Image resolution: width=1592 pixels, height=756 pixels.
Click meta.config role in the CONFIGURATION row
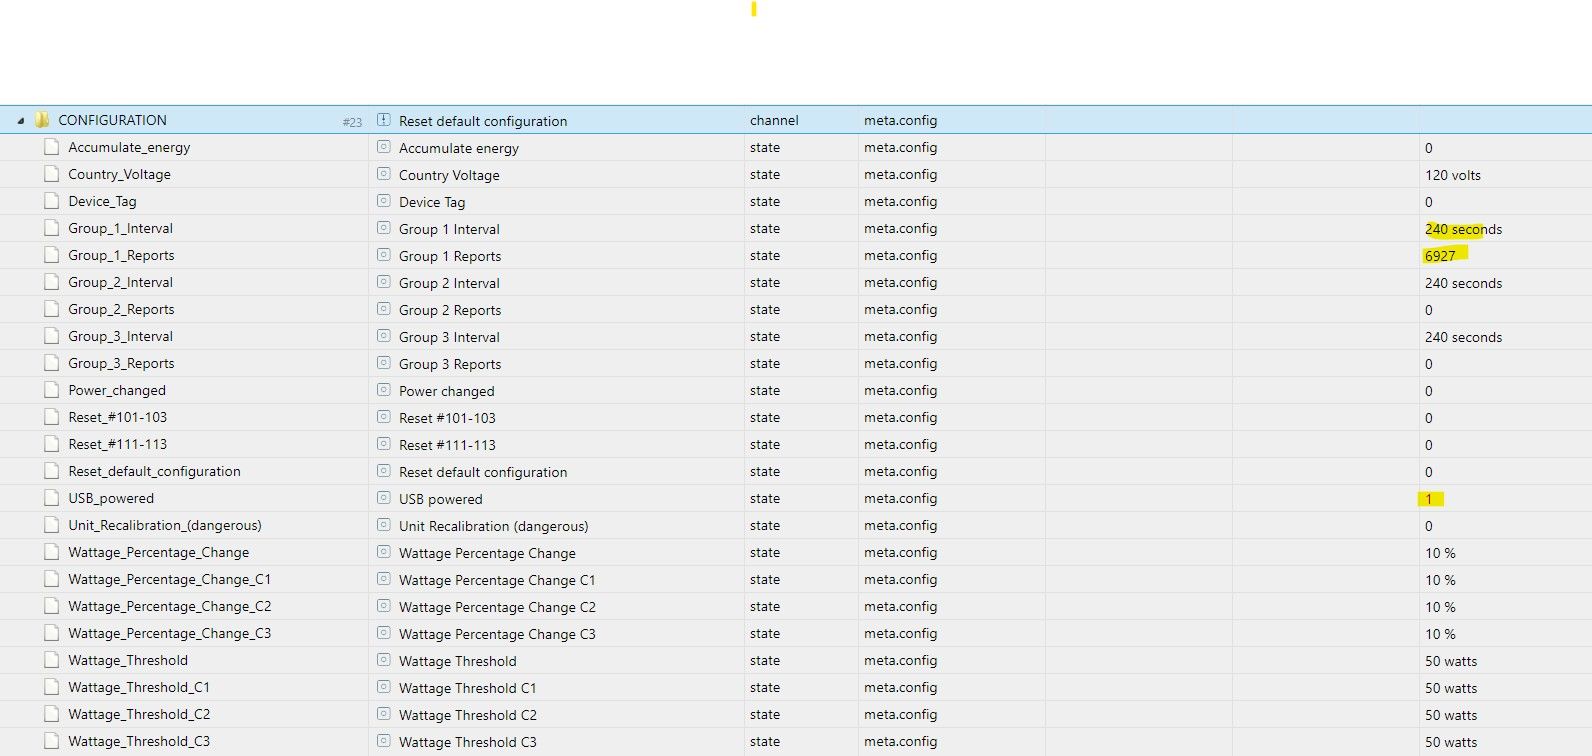tap(900, 120)
